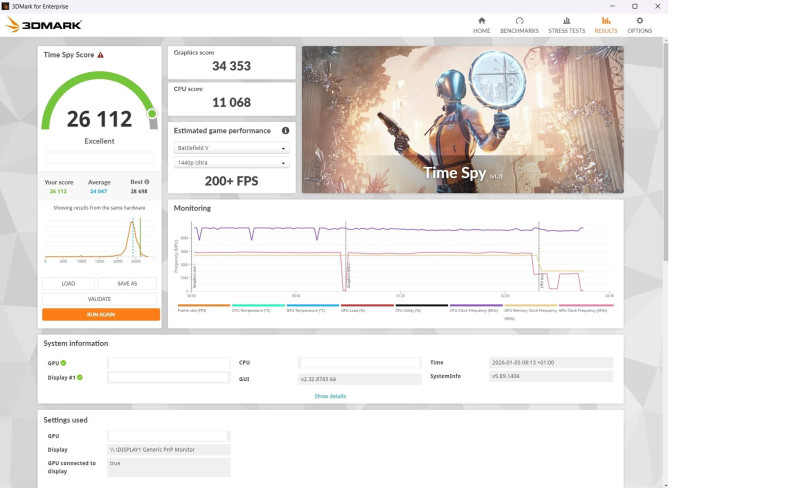Viewport: 800px width, 488px height.
Task: Select the RESULTS label in navigation
Action: (606, 31)
